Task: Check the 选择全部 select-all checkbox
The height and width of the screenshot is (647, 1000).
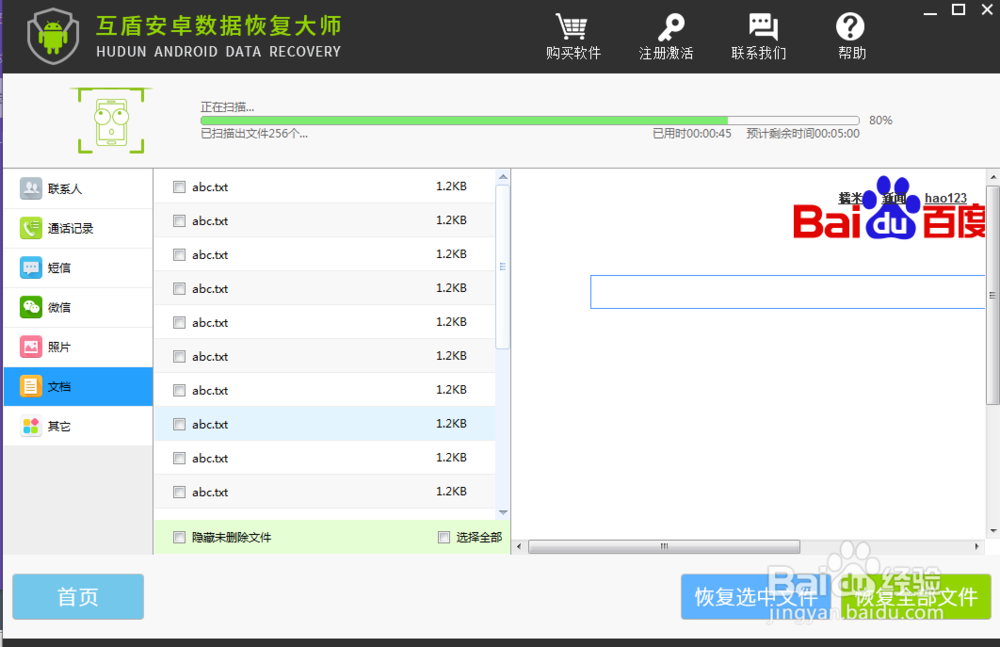Action: [x=443, y=537]
